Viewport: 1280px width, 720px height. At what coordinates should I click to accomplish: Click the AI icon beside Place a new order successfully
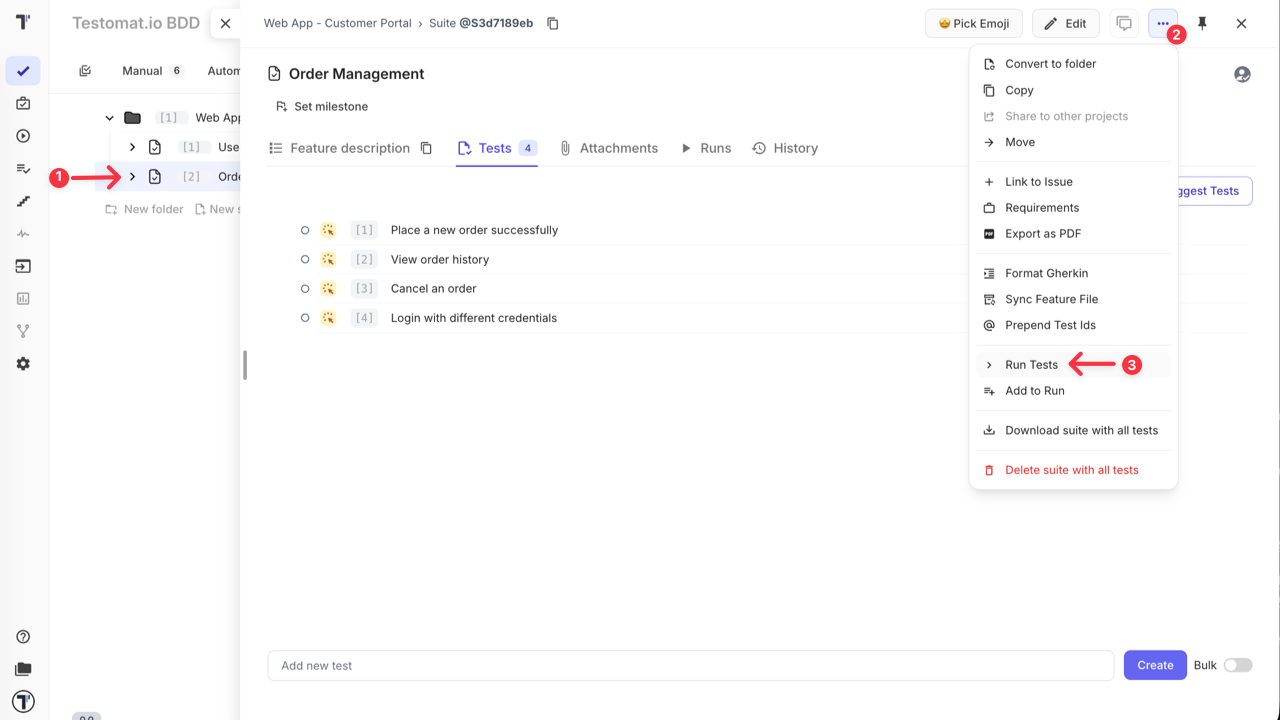click(x=328, y=230)
